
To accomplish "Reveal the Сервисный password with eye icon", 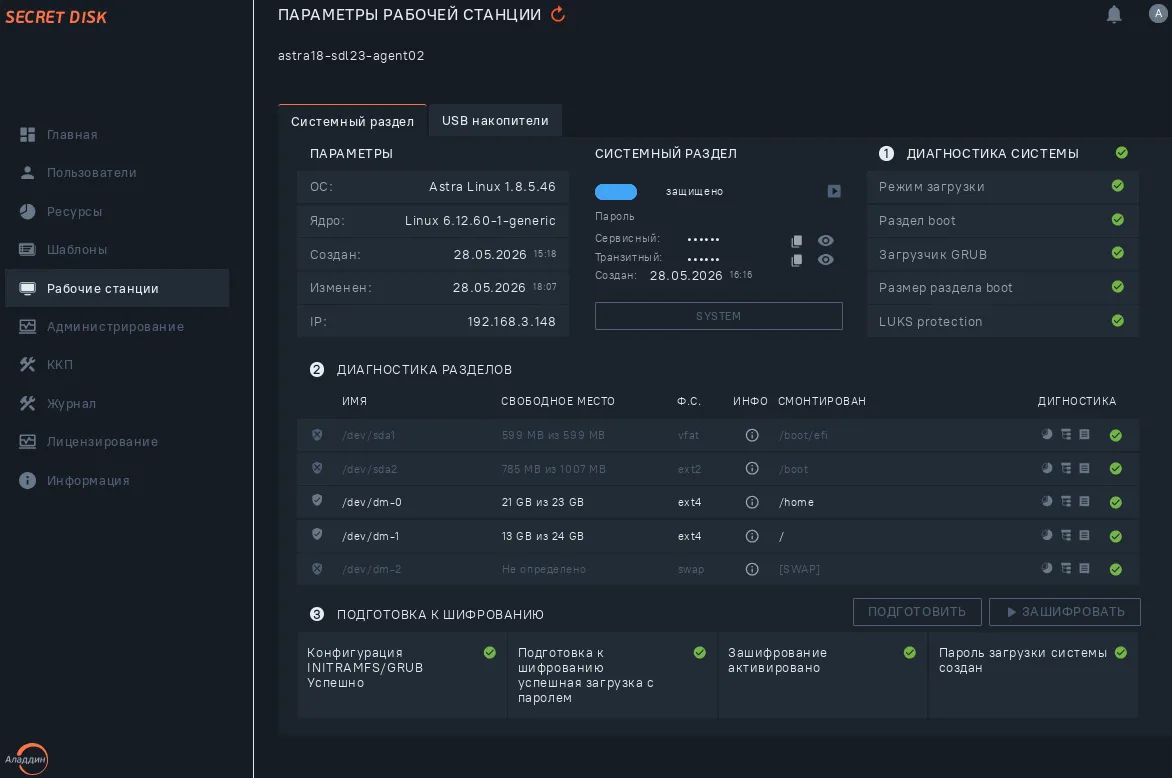I will pos(825,241).
